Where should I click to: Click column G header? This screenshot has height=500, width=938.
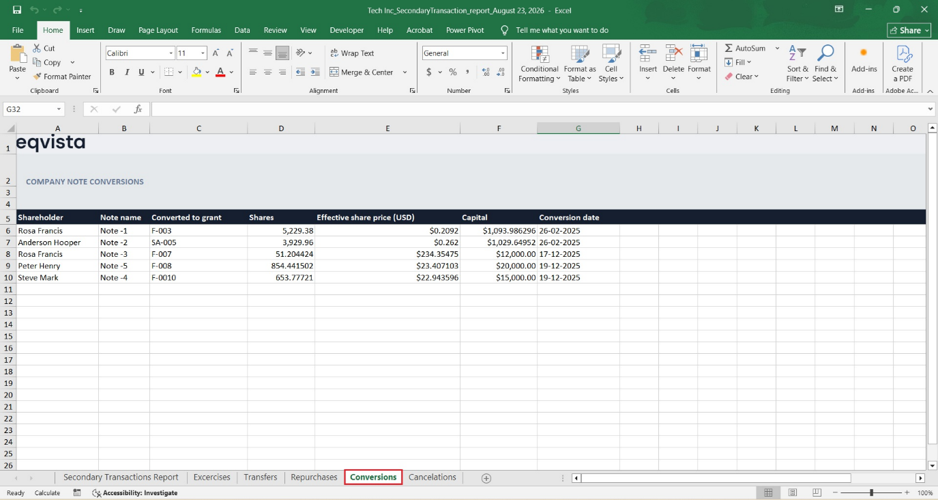coord(578,128)
